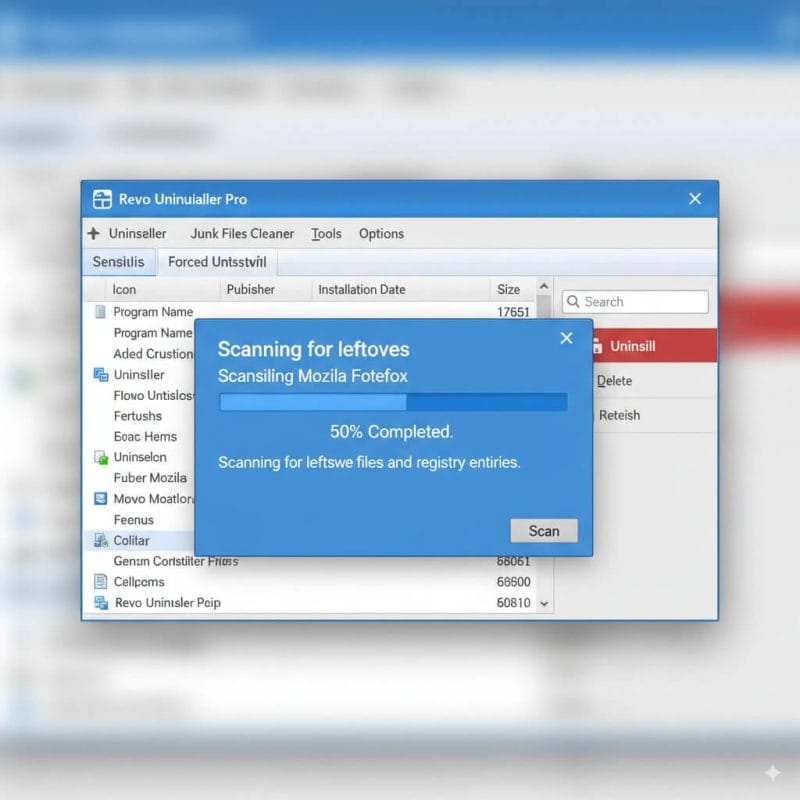Click the Revo Uninuialler Pro title bar icon

click(x=101, y=198)
